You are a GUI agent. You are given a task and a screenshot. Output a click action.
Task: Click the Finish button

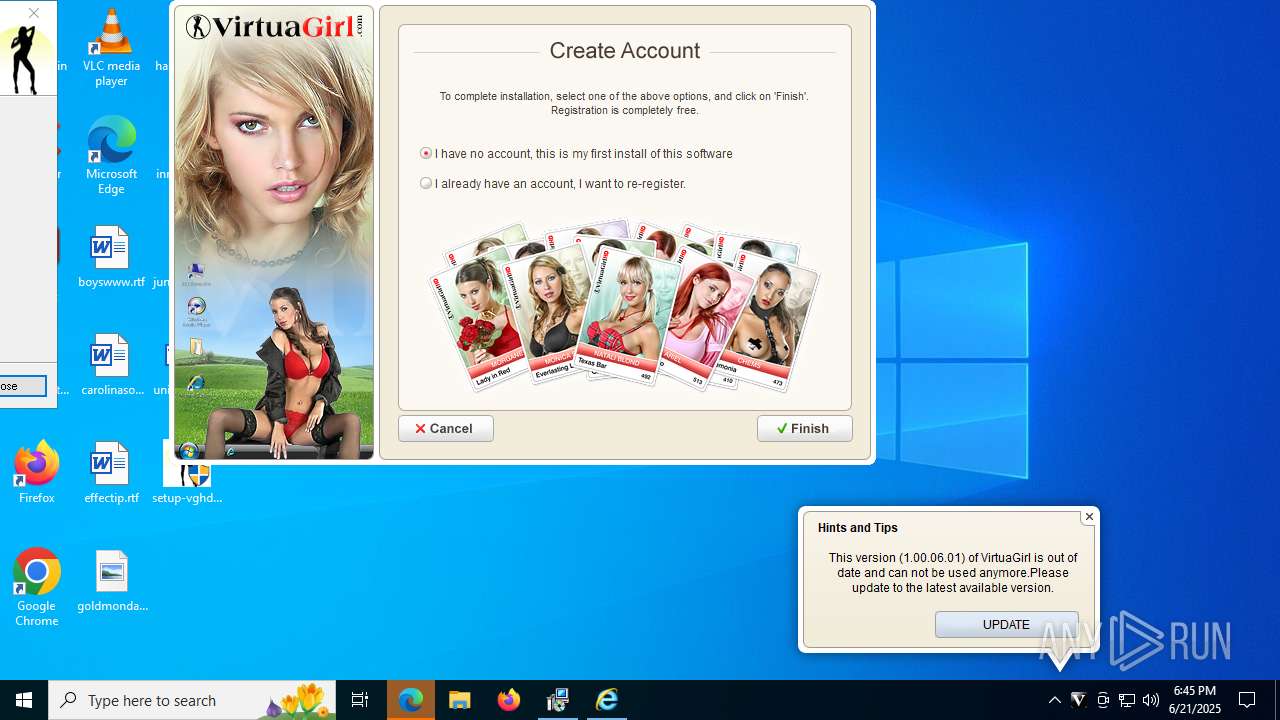point(804,428)
